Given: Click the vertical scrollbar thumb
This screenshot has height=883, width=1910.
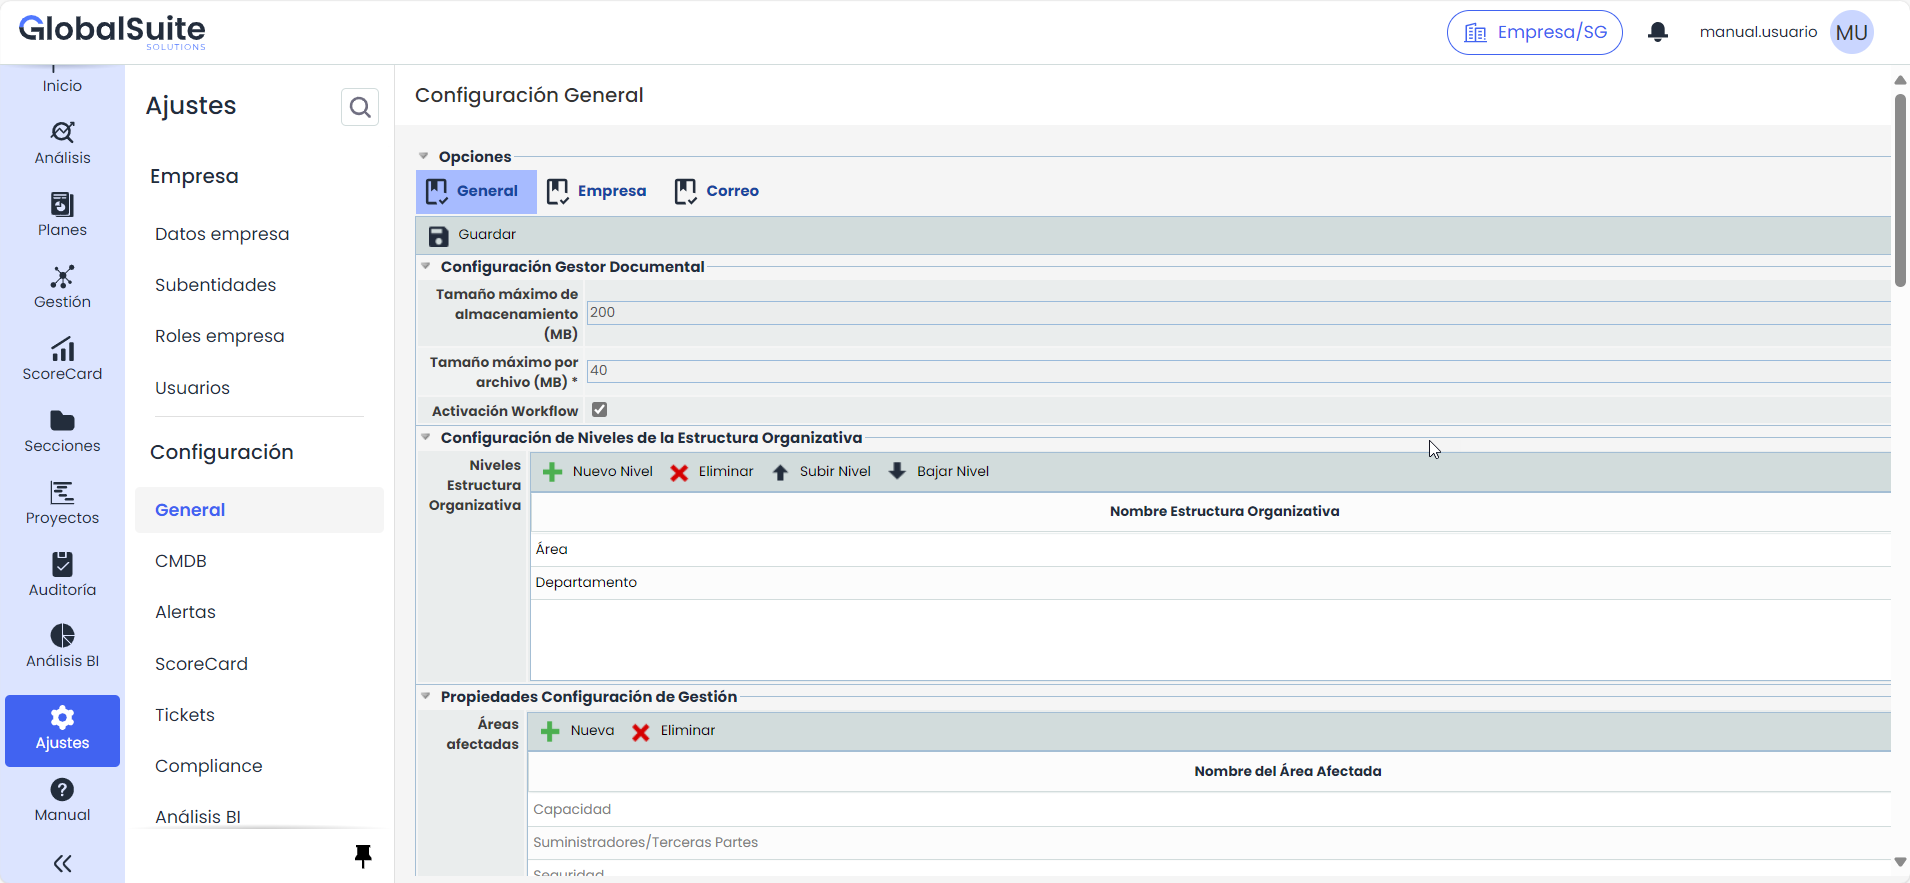Looking at the screenshot, I should [1900, 190].
